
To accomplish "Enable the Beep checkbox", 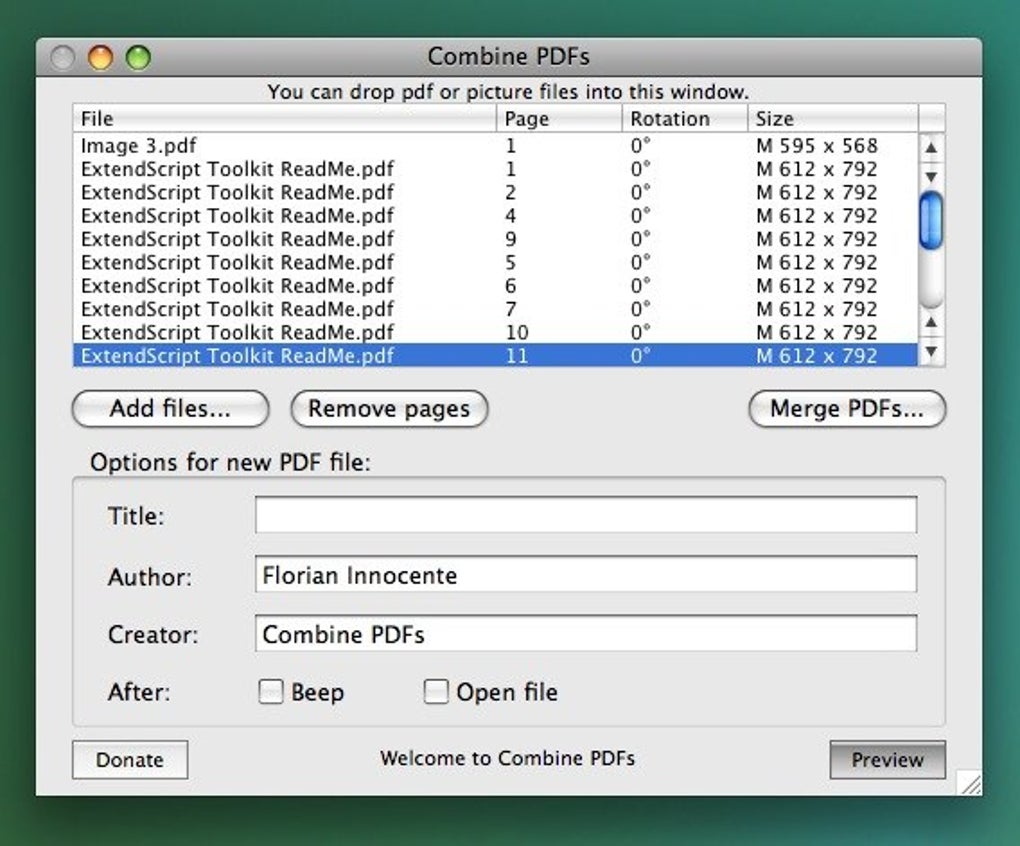I will 270,692.
